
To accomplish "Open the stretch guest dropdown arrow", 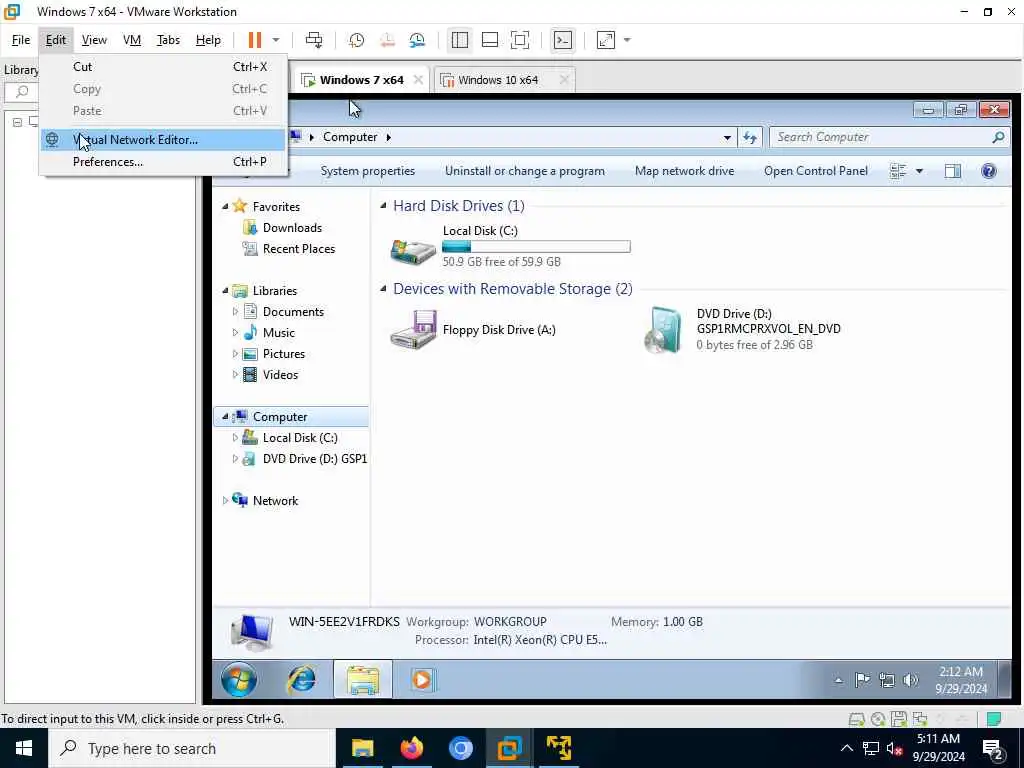I will (x=627, y=40).
